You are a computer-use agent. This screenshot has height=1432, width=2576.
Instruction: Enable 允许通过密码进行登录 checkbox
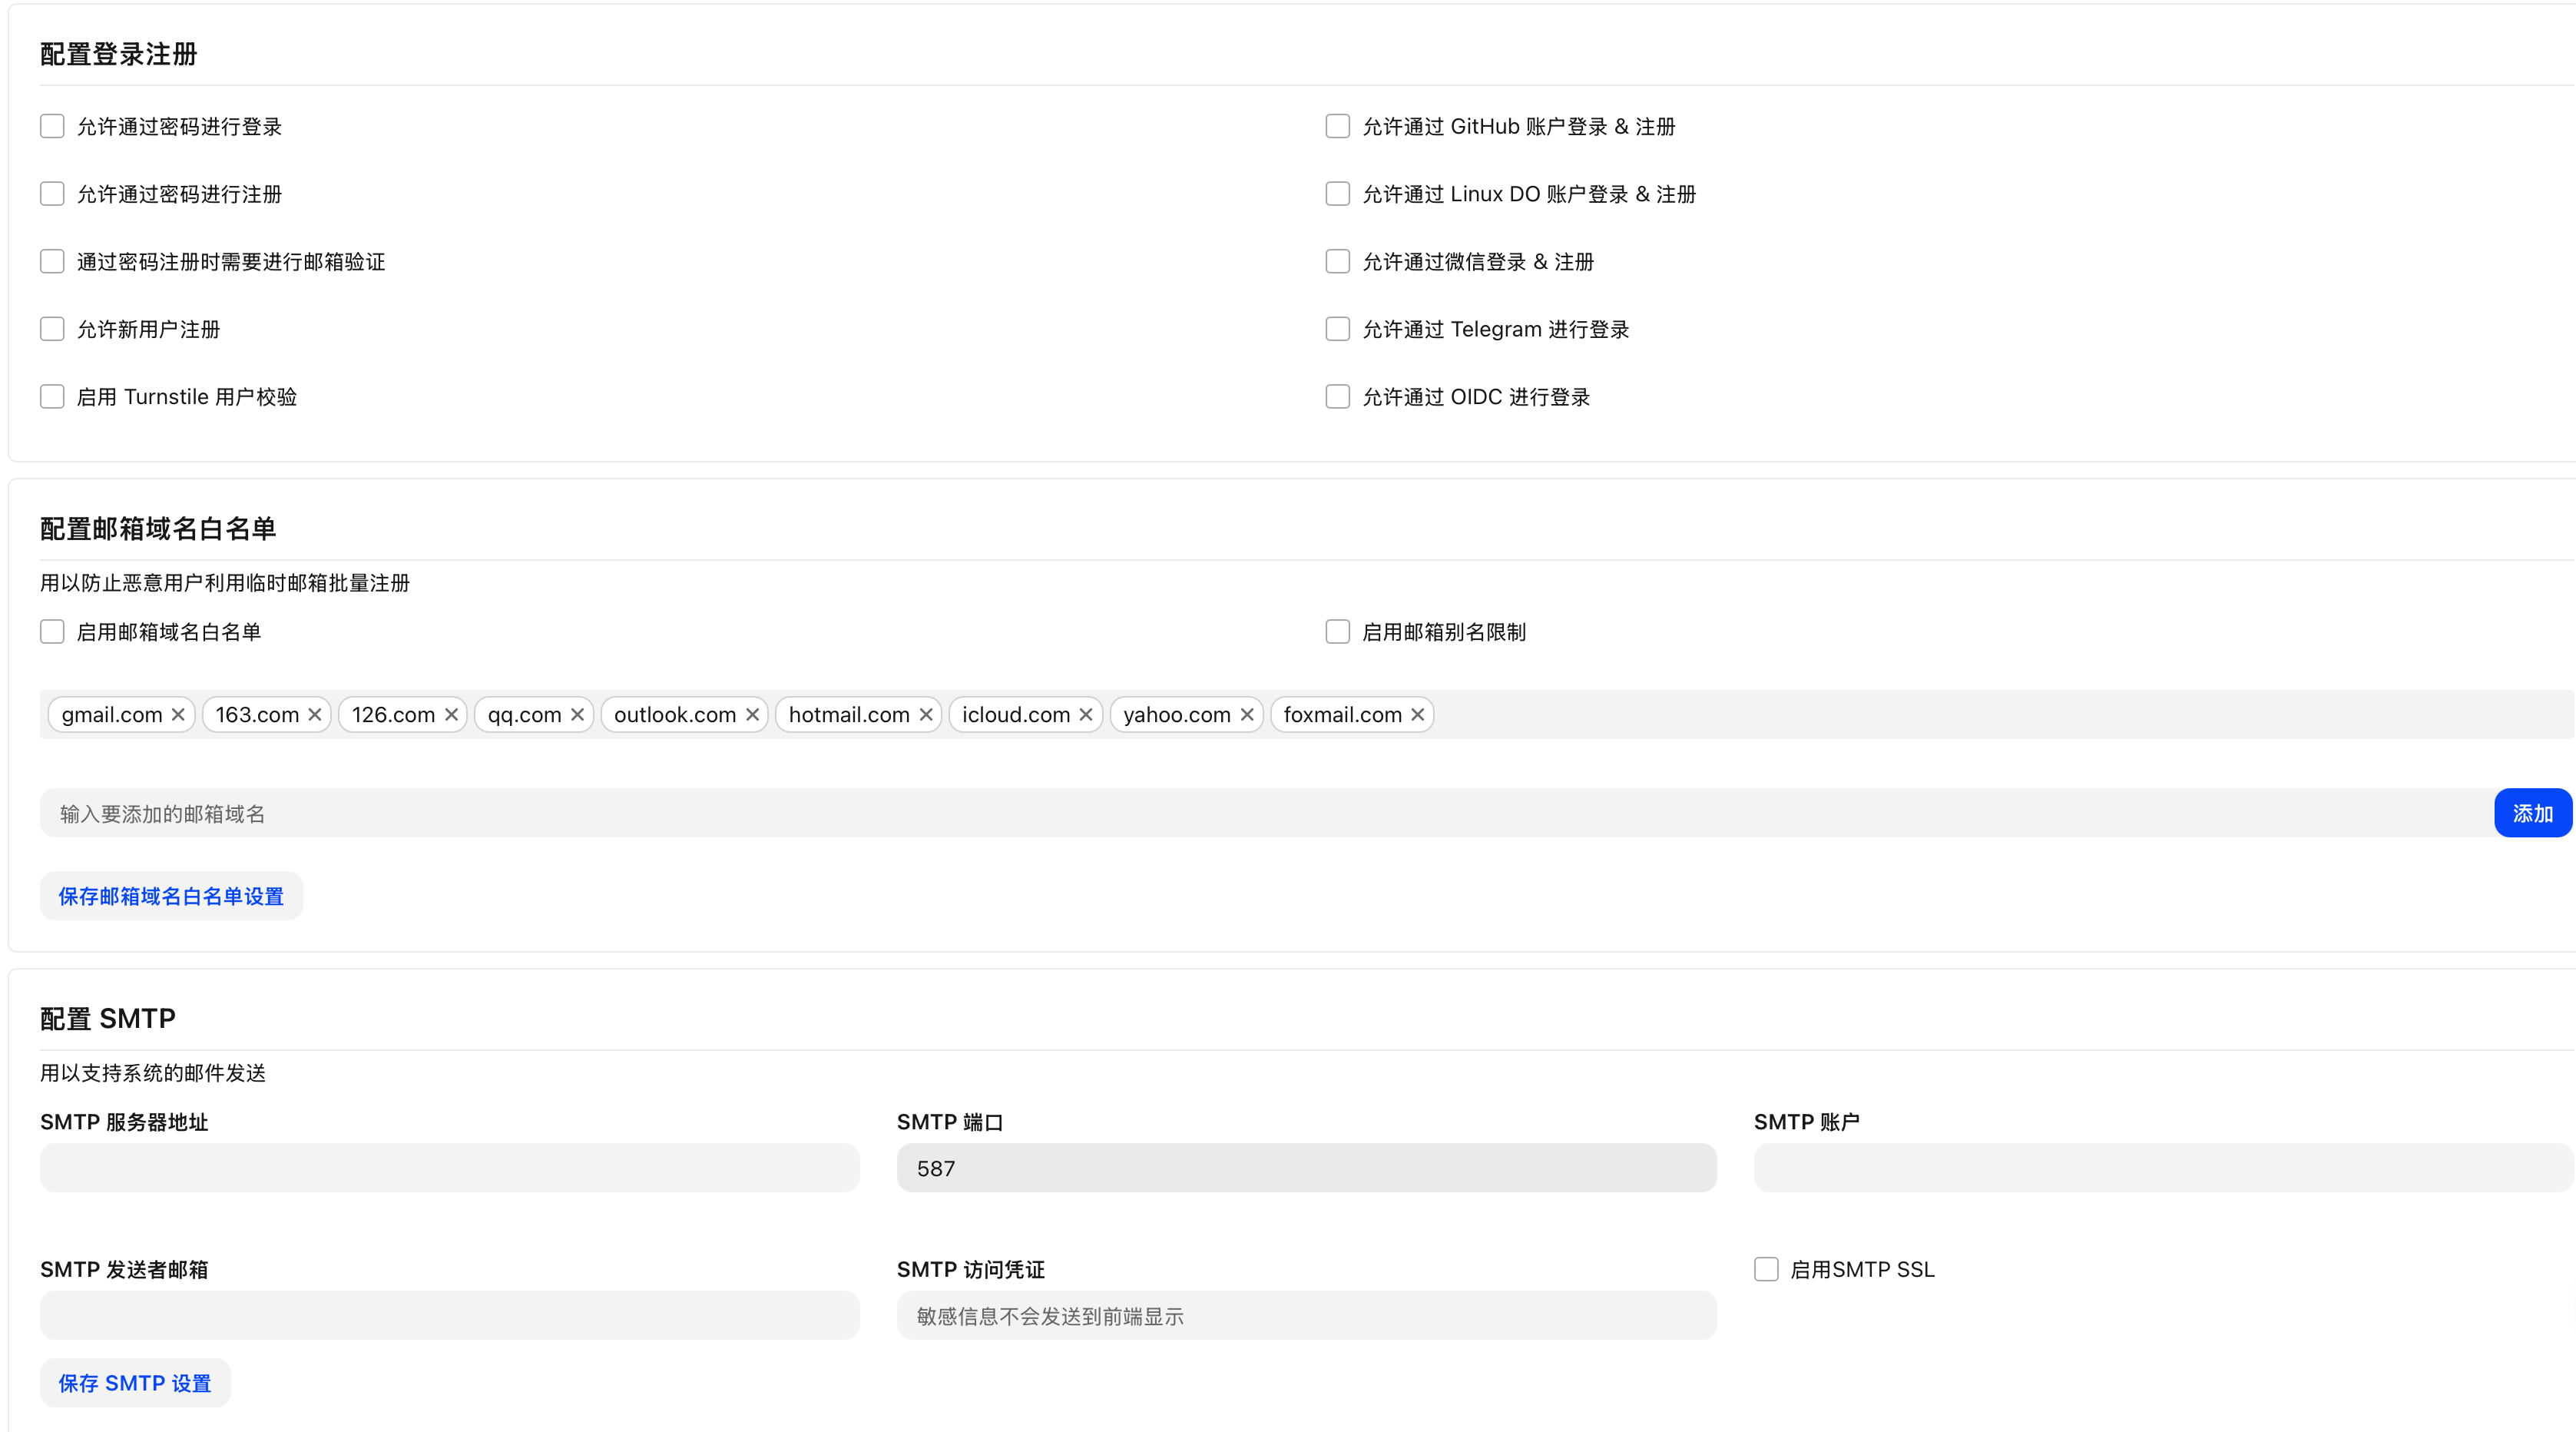pos(52,126)
